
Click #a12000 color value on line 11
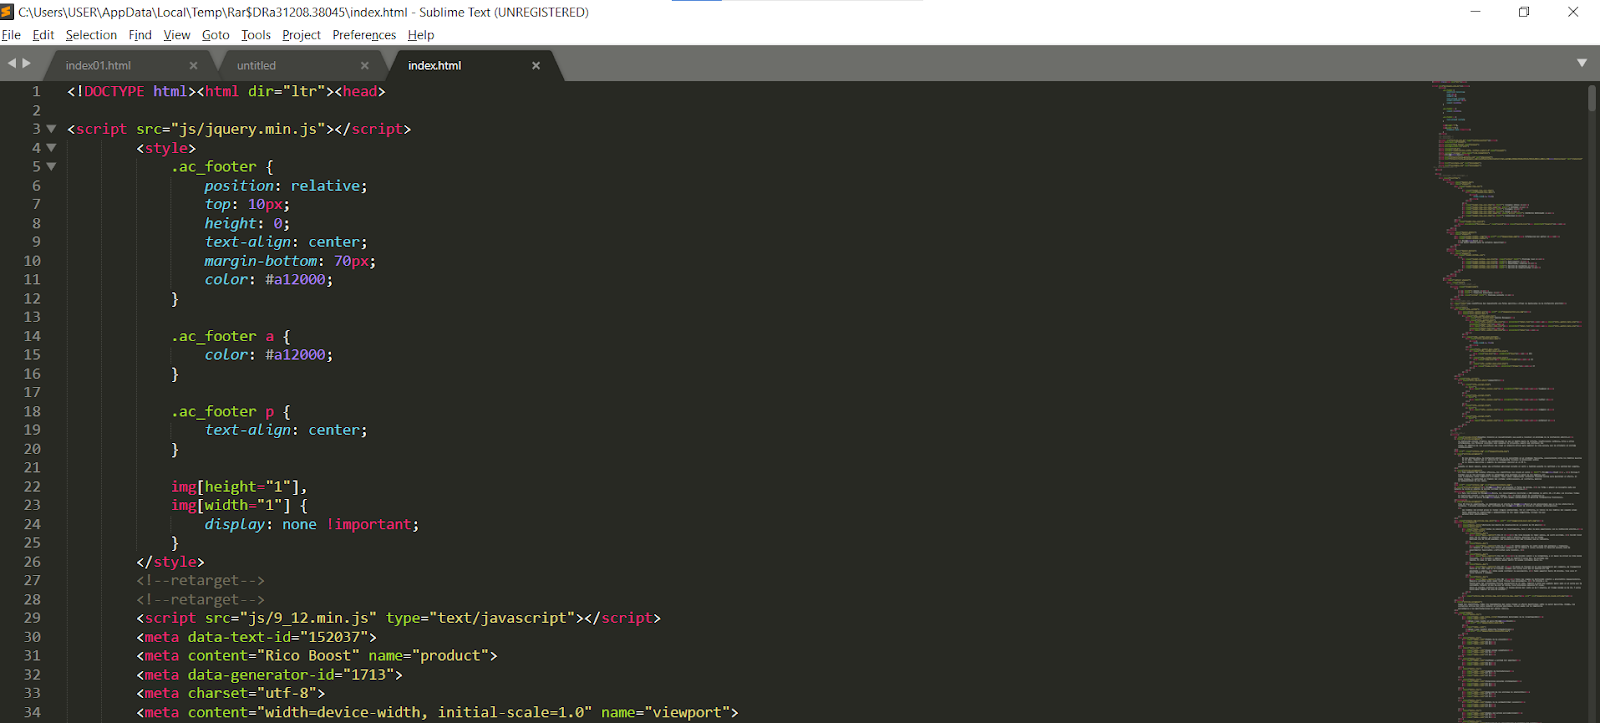(295, 280)
